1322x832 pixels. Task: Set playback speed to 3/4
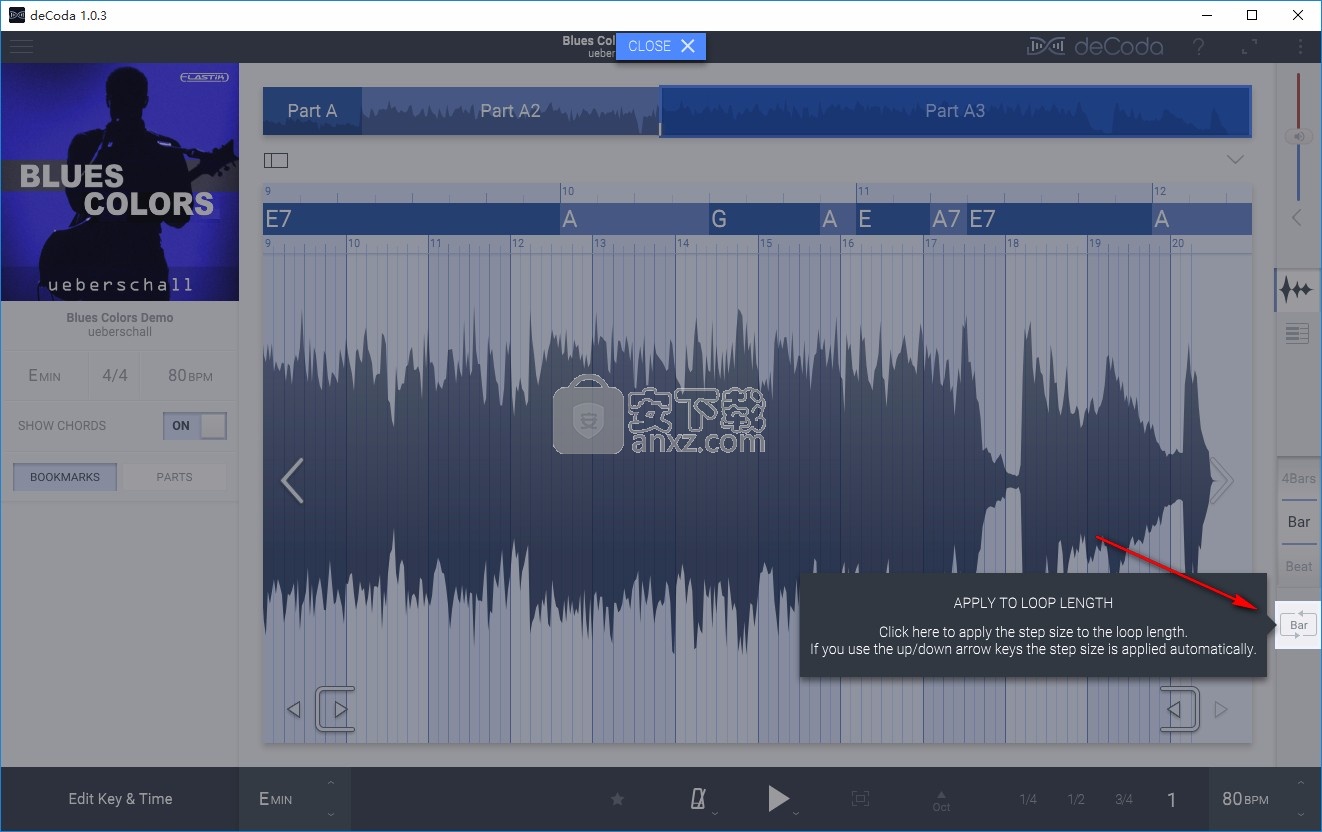click(1124, 799)
